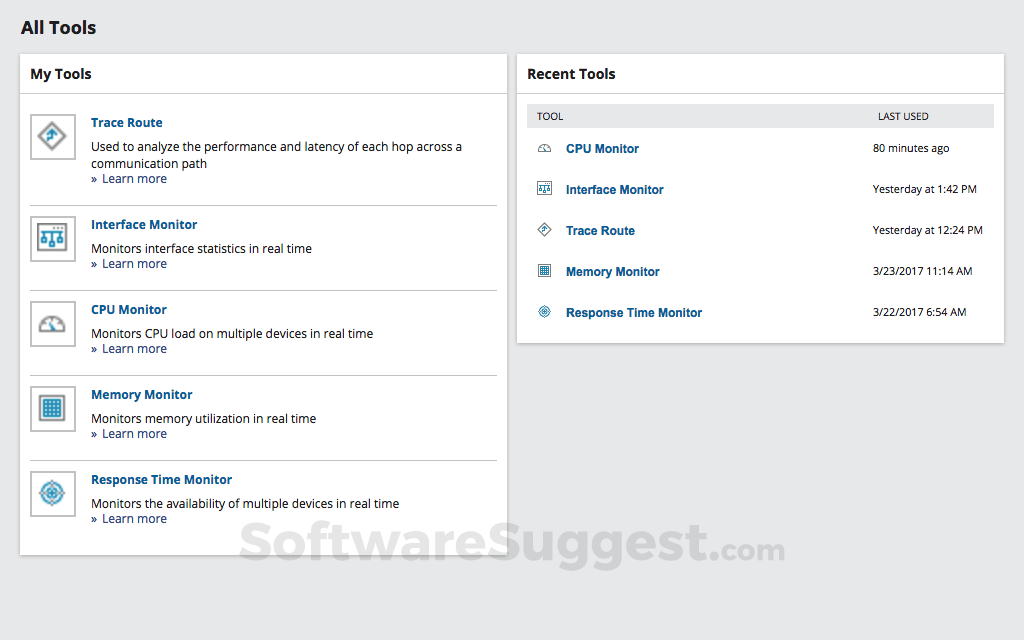This screenshot has width=1024, height=640.
Task: Open the Trace Route title link in My Tools
Action: click(127, 123)
